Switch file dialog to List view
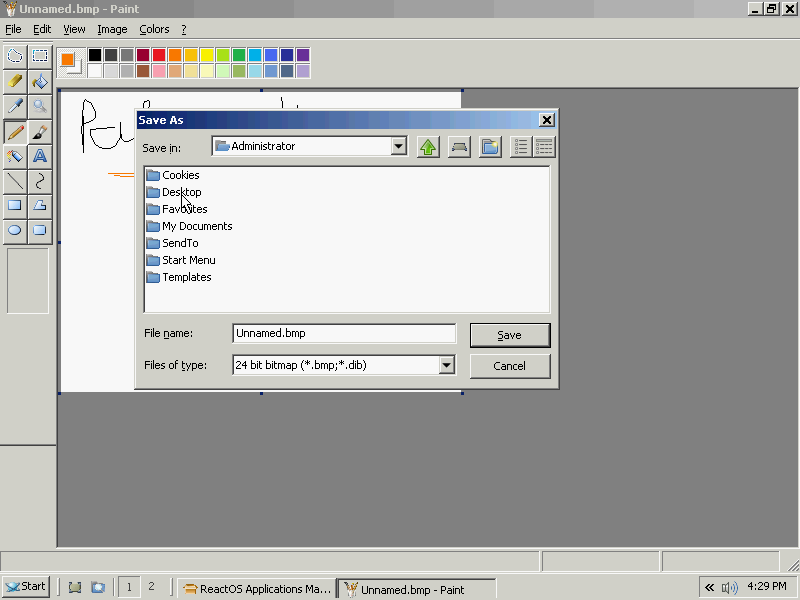This screenshot has width=800, height=600. [x=520, y=147]
